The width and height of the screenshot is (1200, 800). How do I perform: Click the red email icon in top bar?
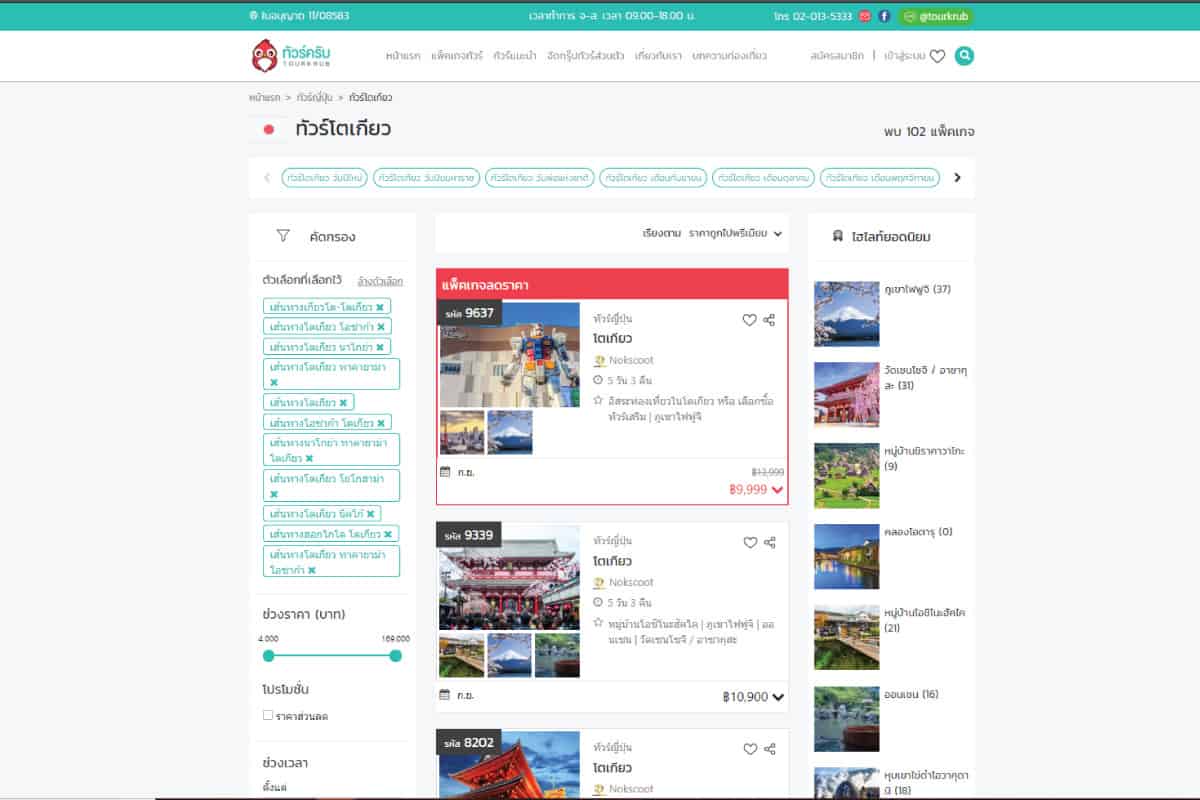[865, 16]
